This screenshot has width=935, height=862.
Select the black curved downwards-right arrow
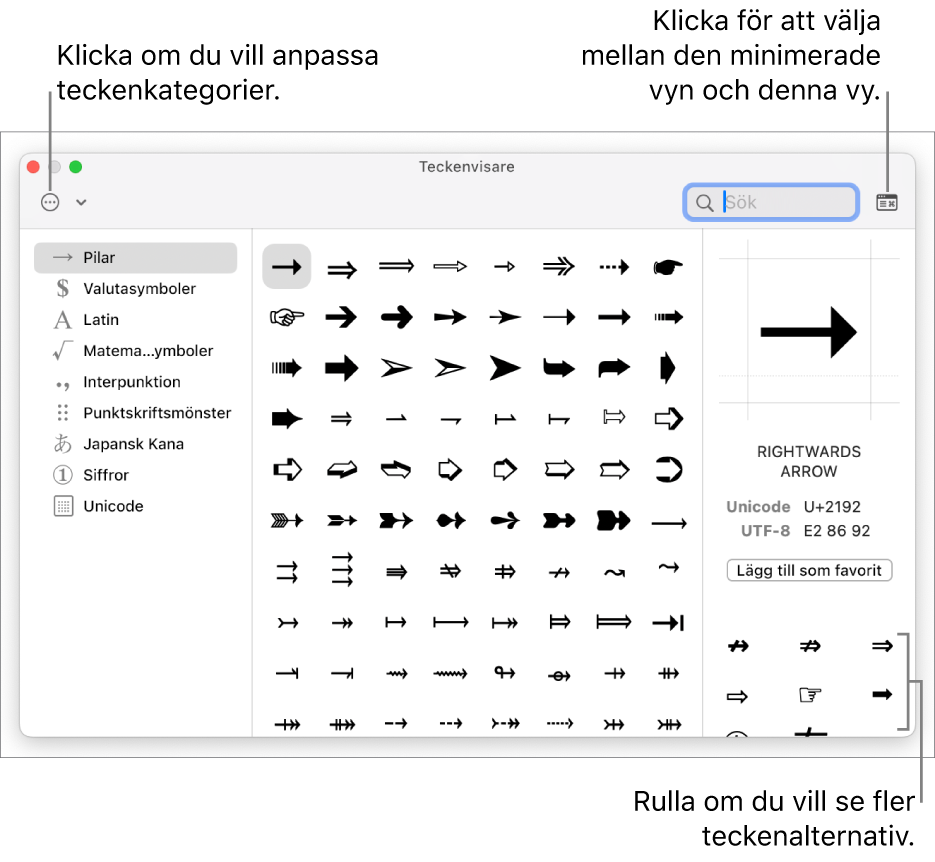pyautogui.click(x=559, y=368)
